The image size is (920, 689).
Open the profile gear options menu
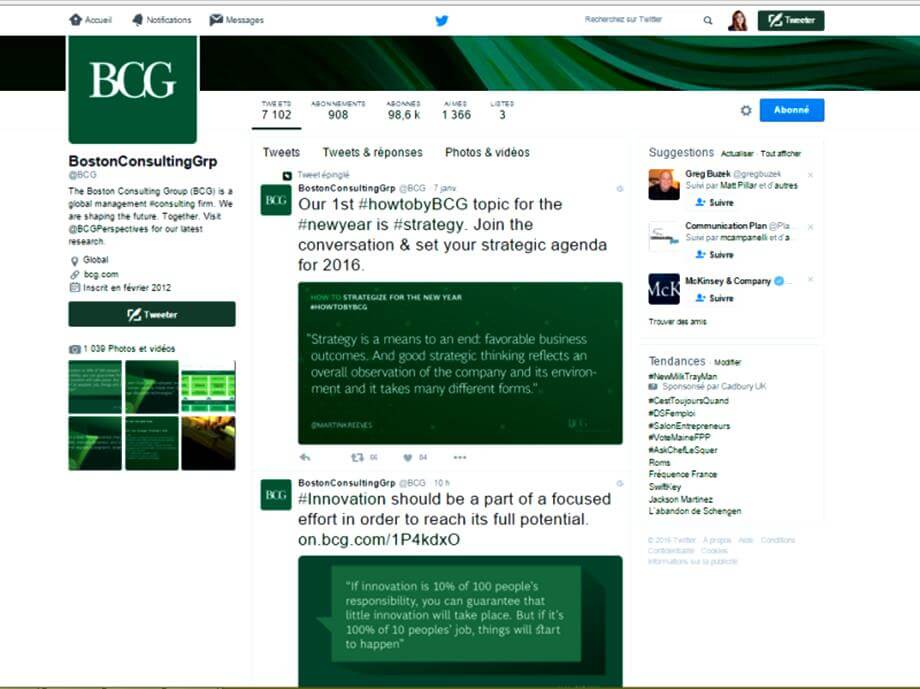coord(746,110)
